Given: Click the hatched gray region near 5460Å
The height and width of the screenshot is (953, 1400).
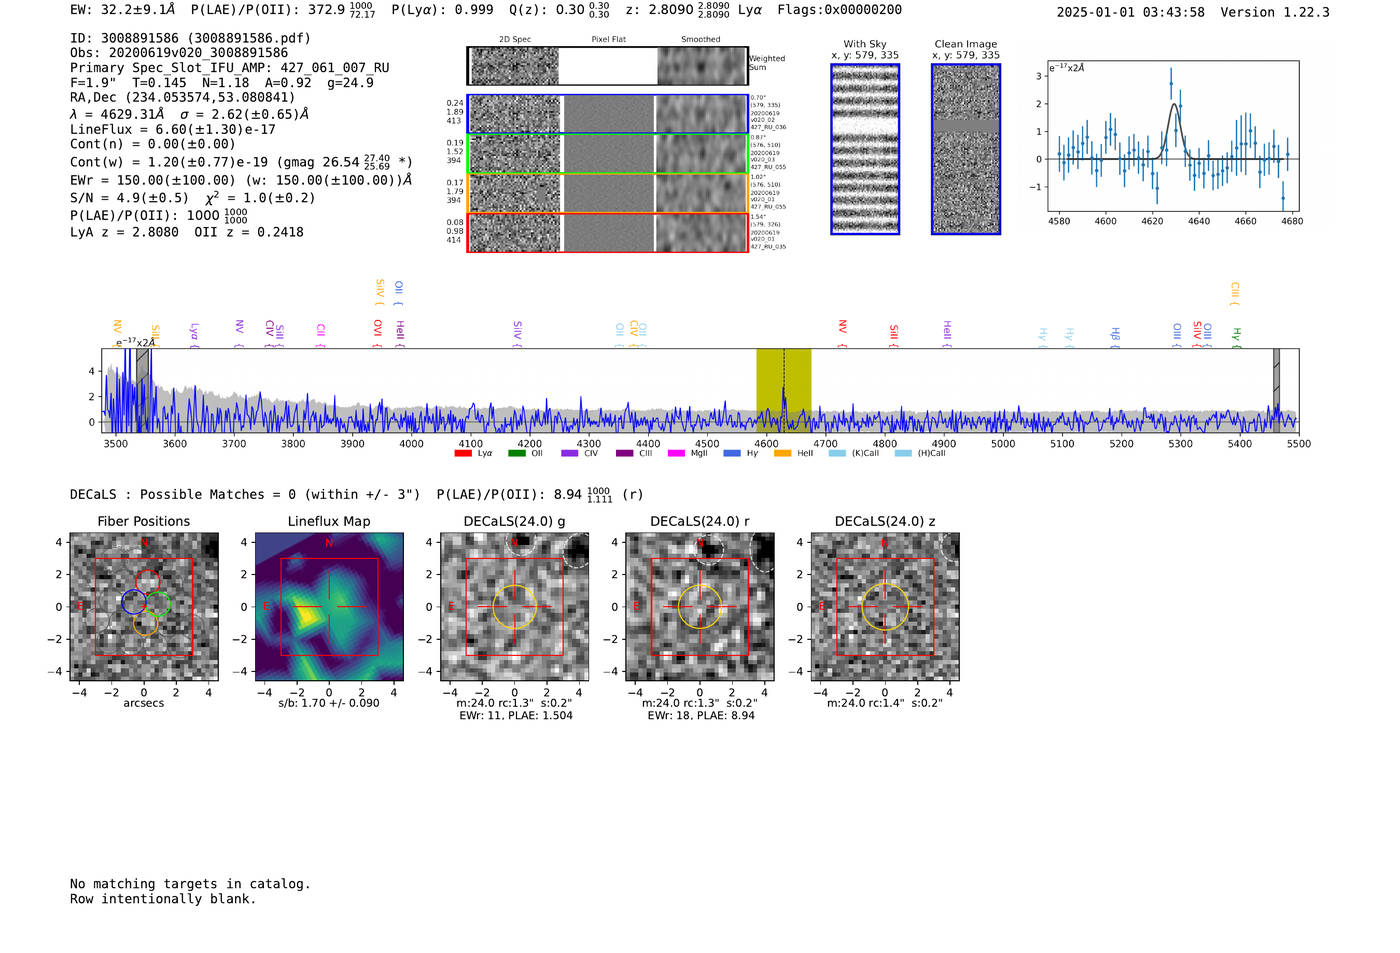Looking at the screenshot, I should (x=1276, y=390).
